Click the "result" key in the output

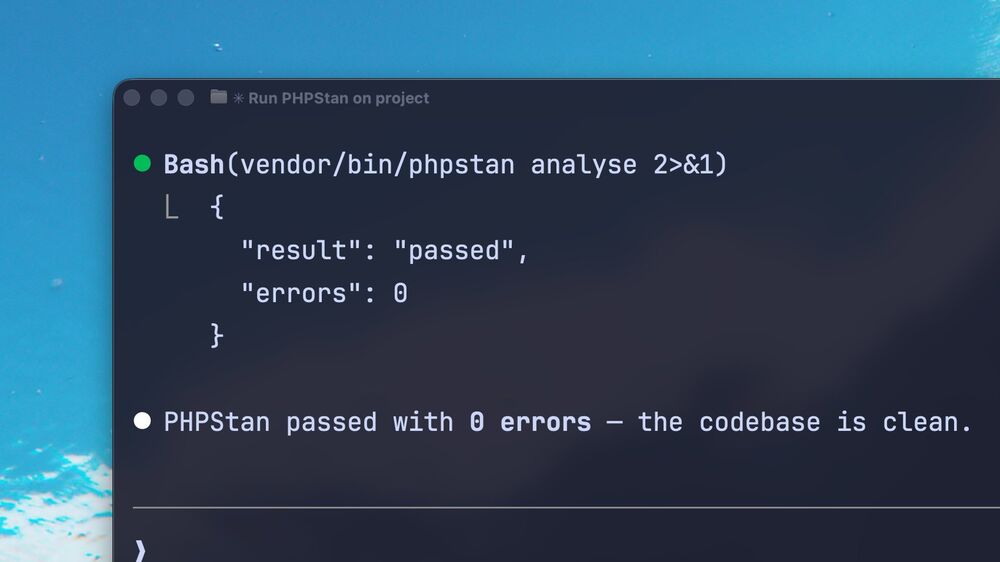tap(301, 250)
